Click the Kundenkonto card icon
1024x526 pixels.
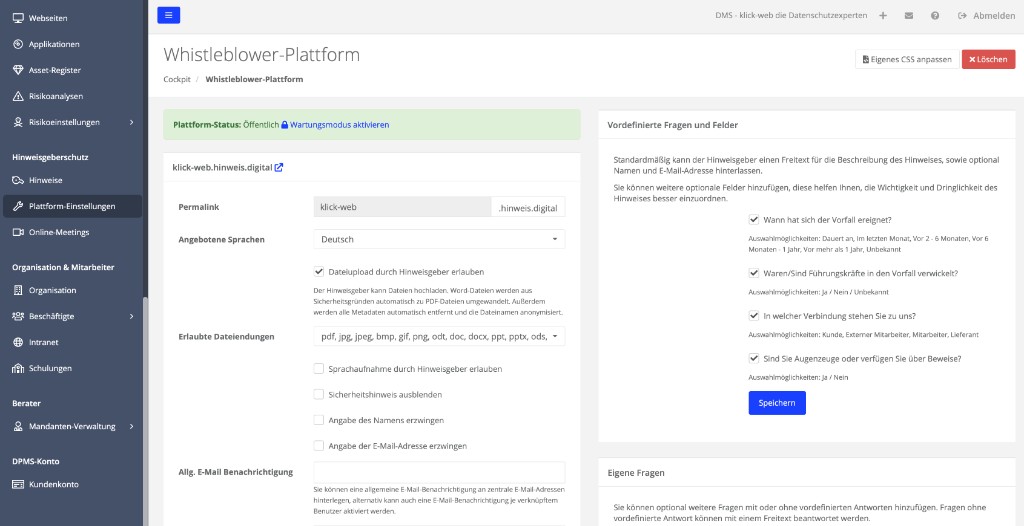pyautogui.click(x=18, y=485)
